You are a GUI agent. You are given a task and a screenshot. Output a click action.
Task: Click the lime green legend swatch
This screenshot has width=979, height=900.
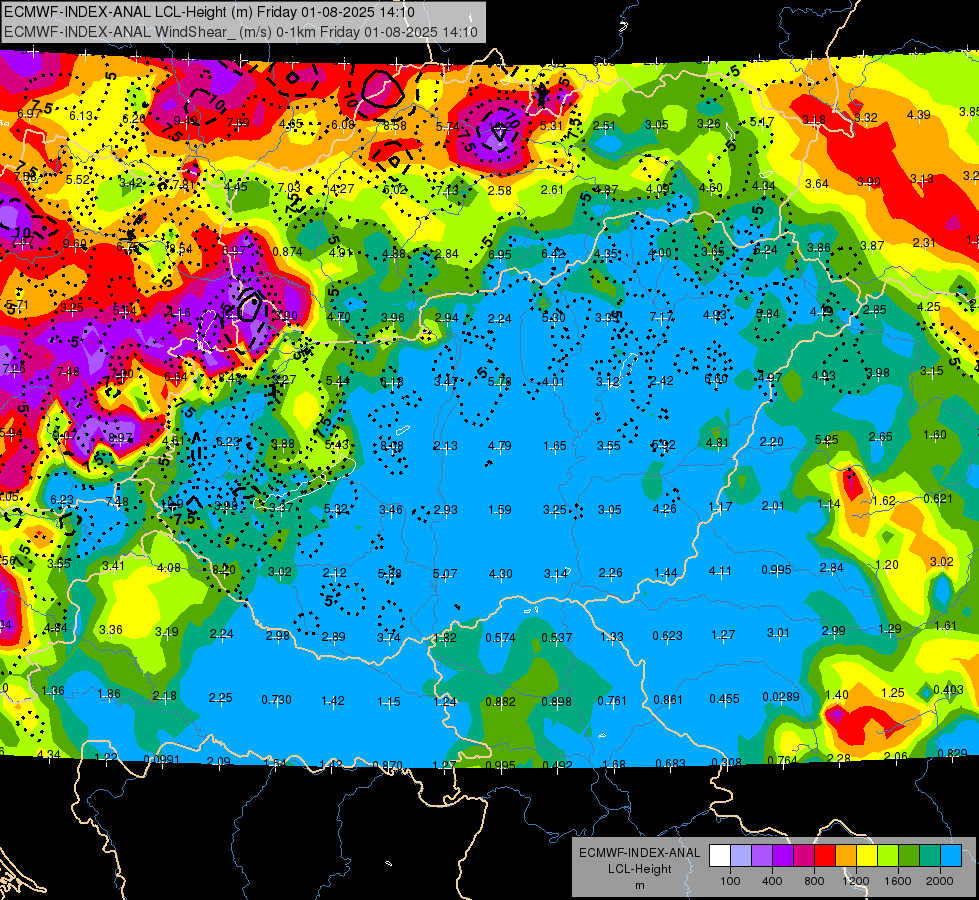(x=888, y=856)
